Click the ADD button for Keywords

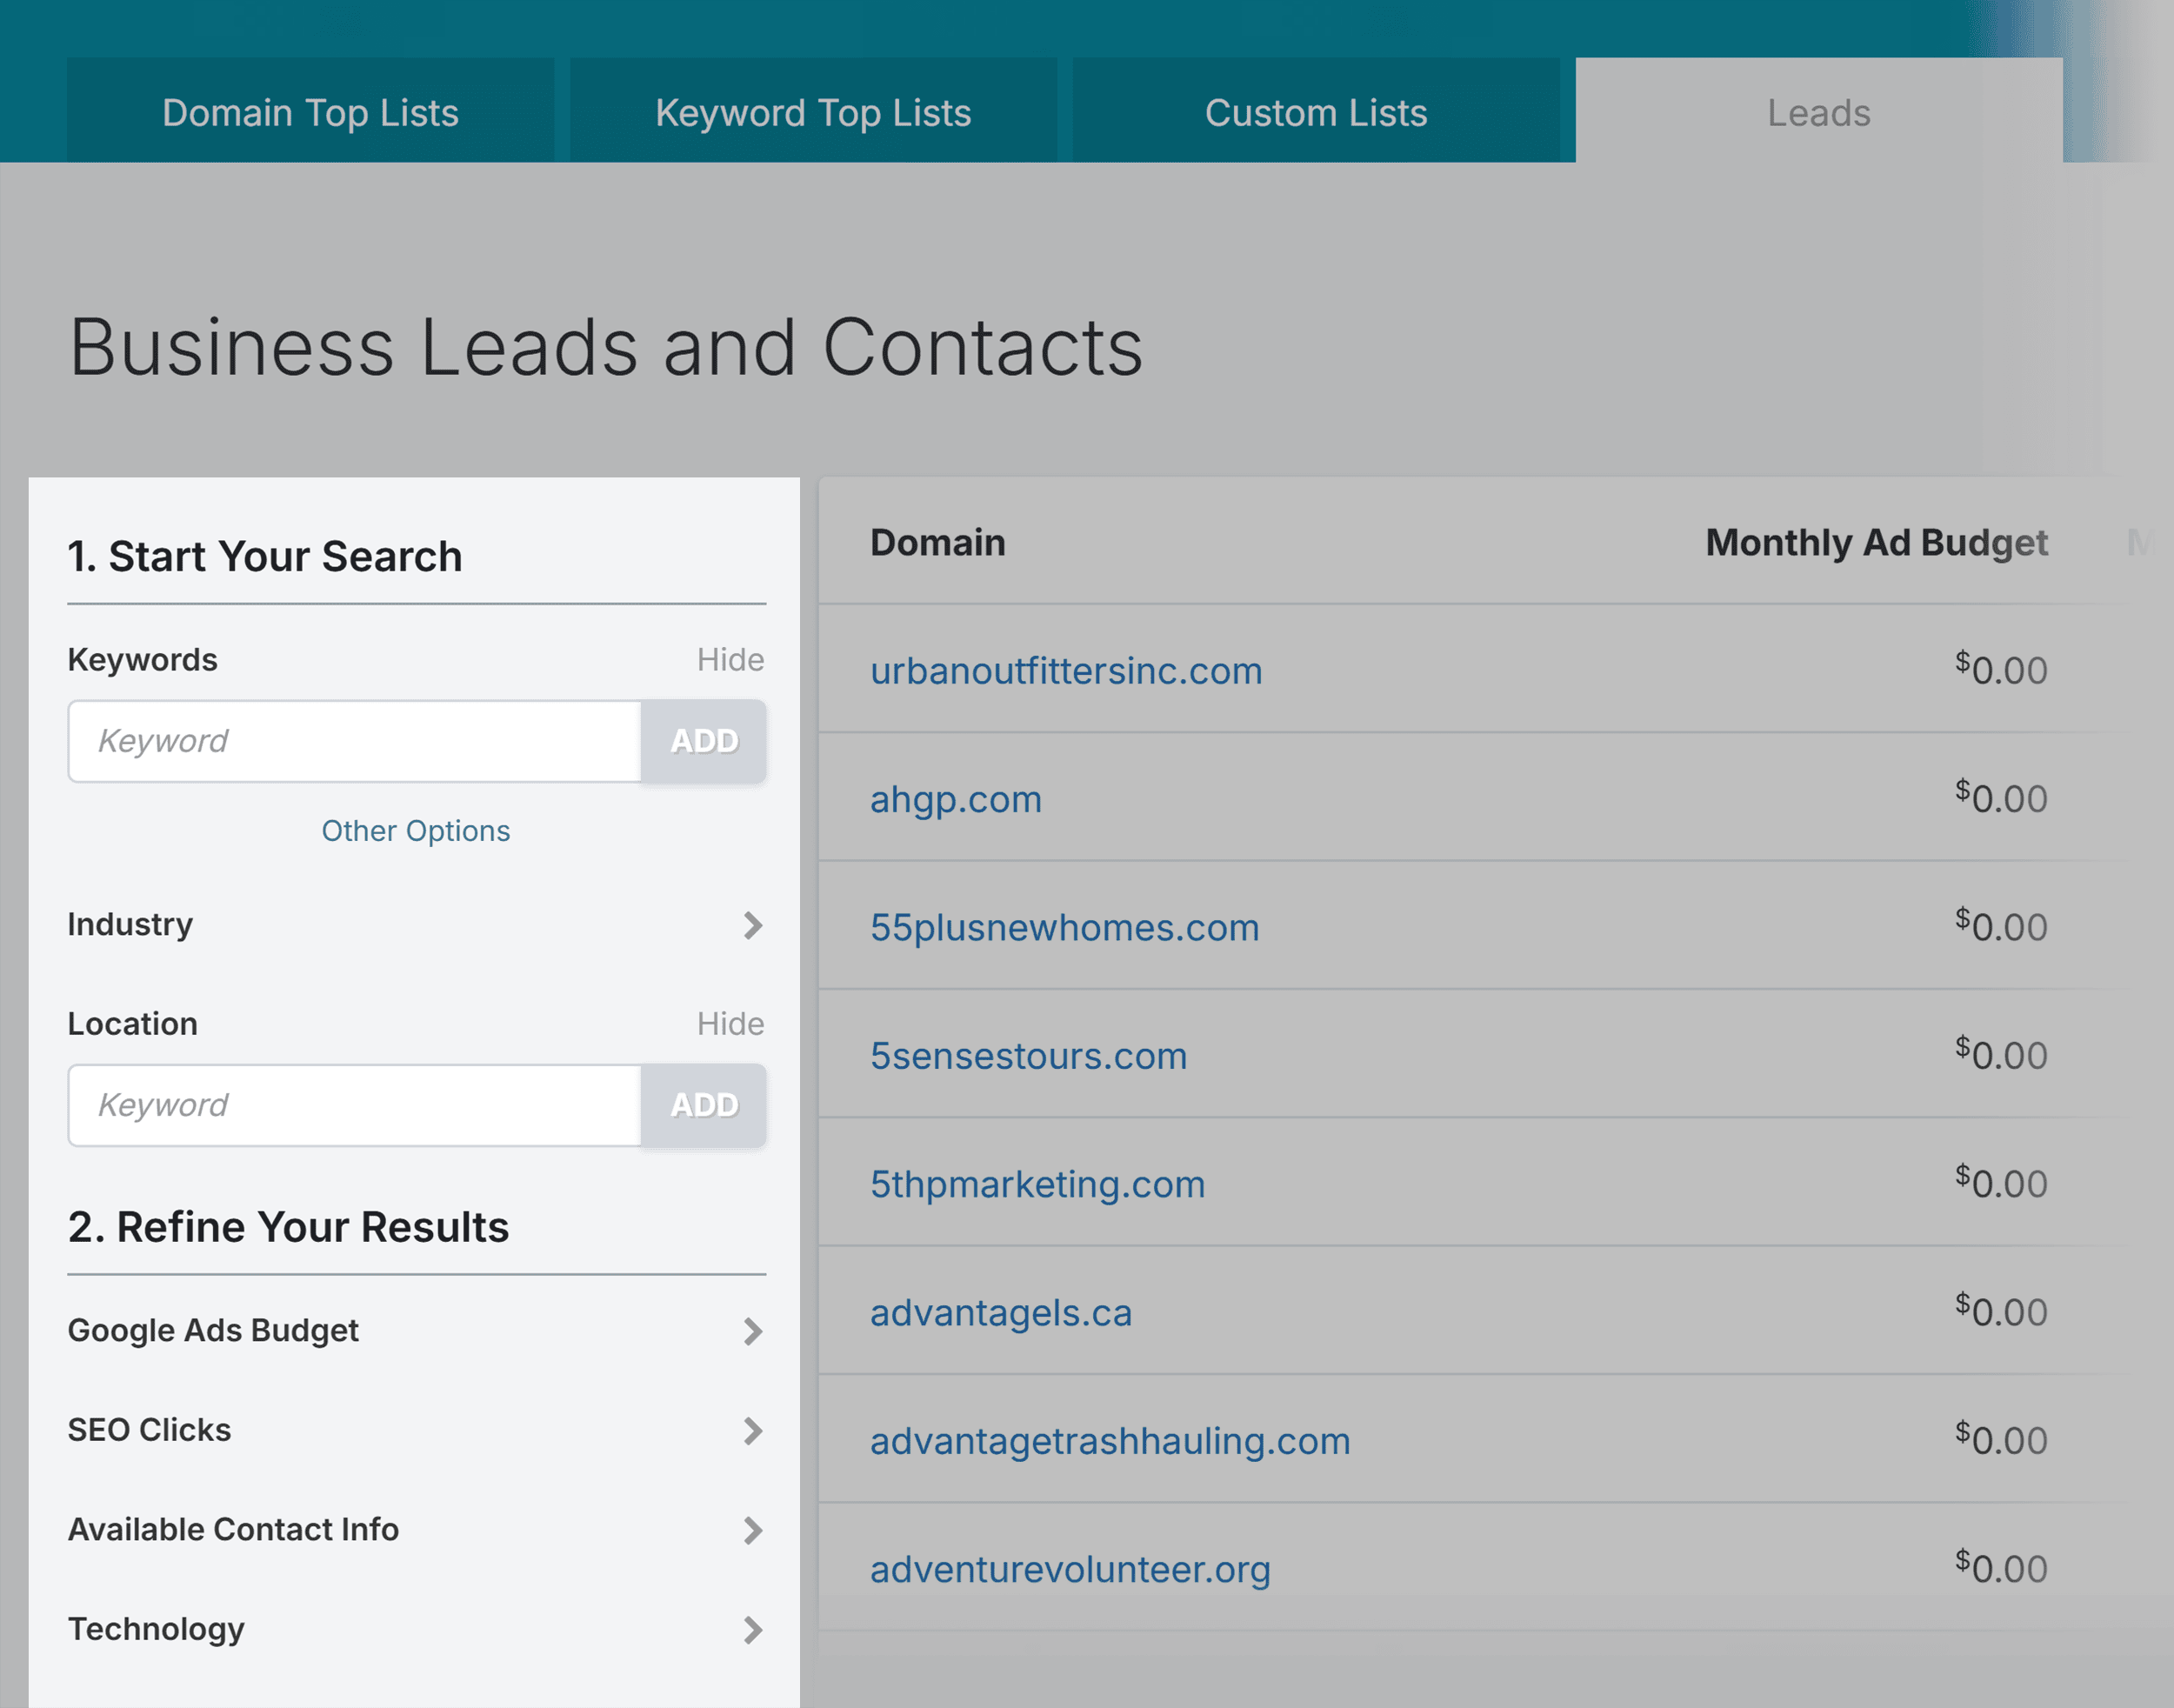[704, 739]
